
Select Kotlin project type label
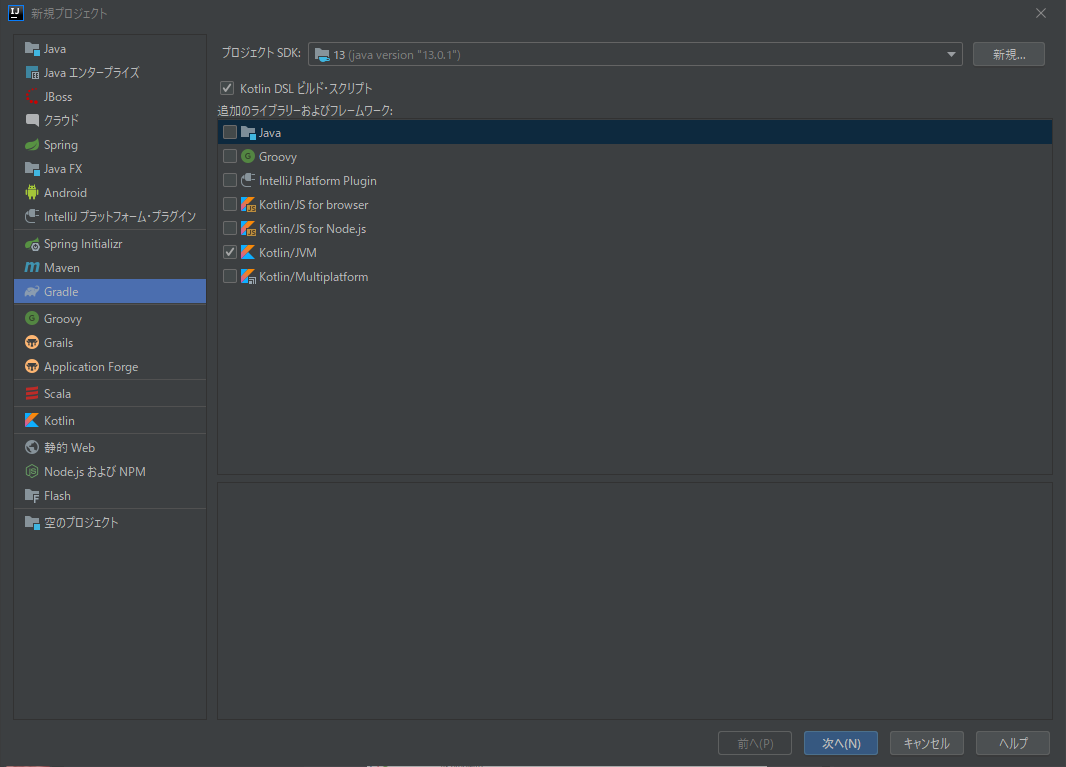[x=59, y=421]
